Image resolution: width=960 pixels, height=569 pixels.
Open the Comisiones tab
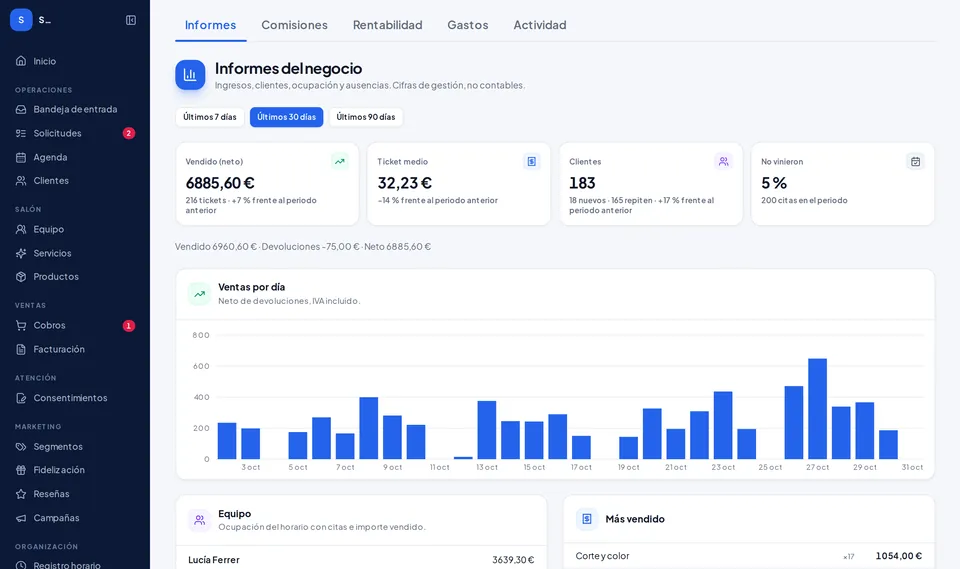click(x=294, y=25)
